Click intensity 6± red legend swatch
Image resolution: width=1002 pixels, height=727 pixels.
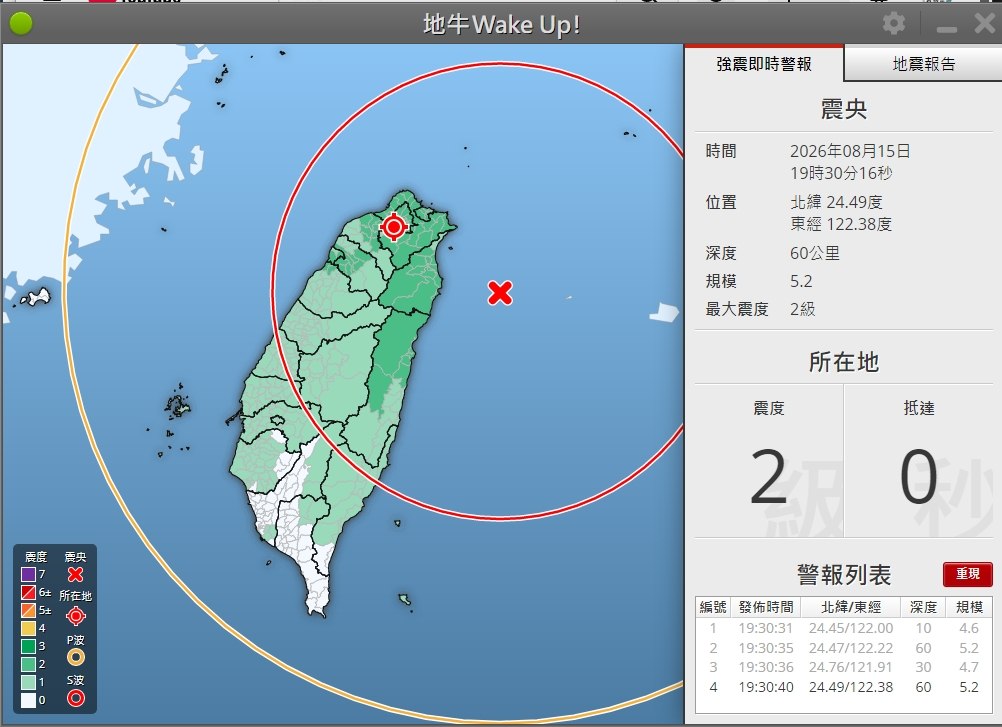[x=28, y=592]
